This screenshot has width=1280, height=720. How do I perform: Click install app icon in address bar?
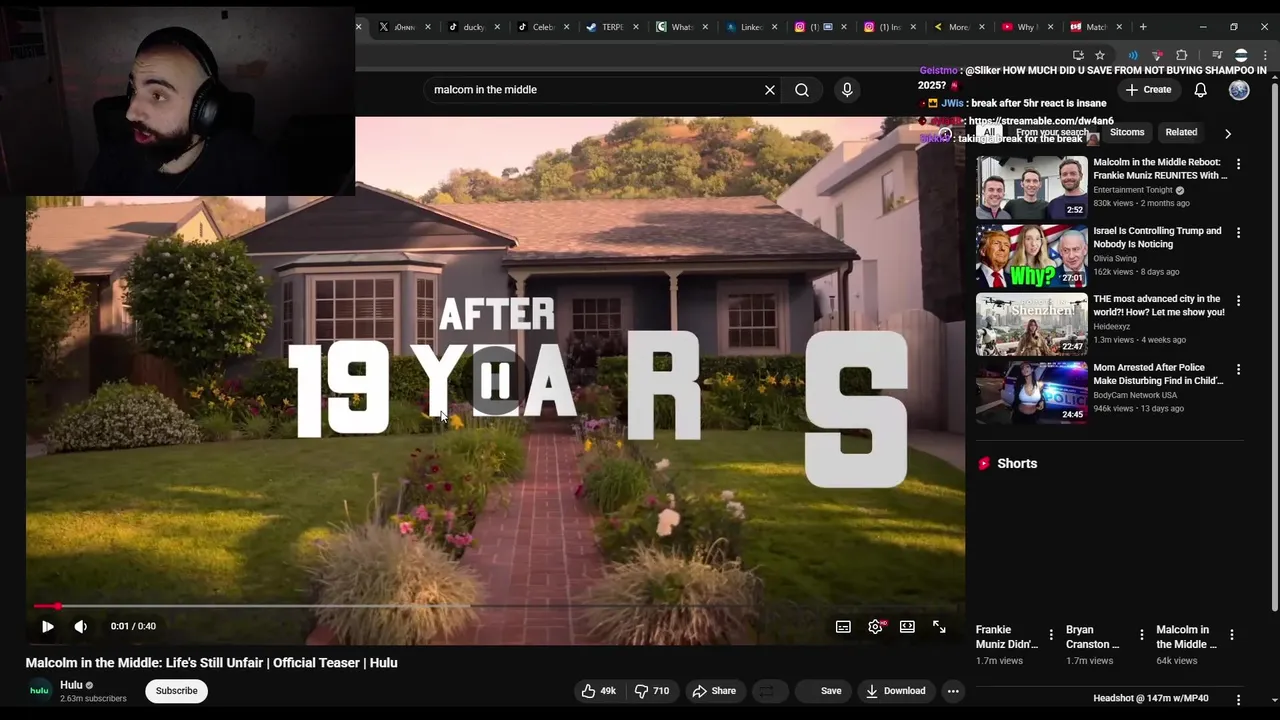(1078, 55)
